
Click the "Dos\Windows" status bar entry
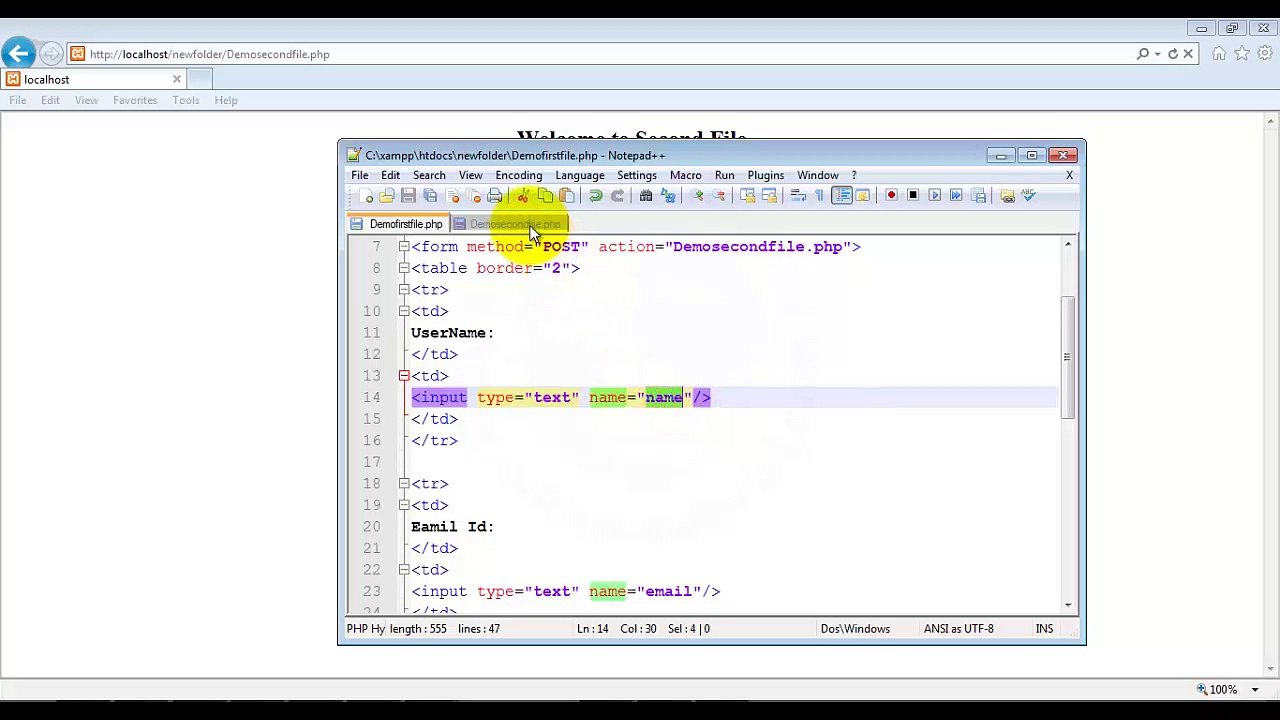point(855,629)
